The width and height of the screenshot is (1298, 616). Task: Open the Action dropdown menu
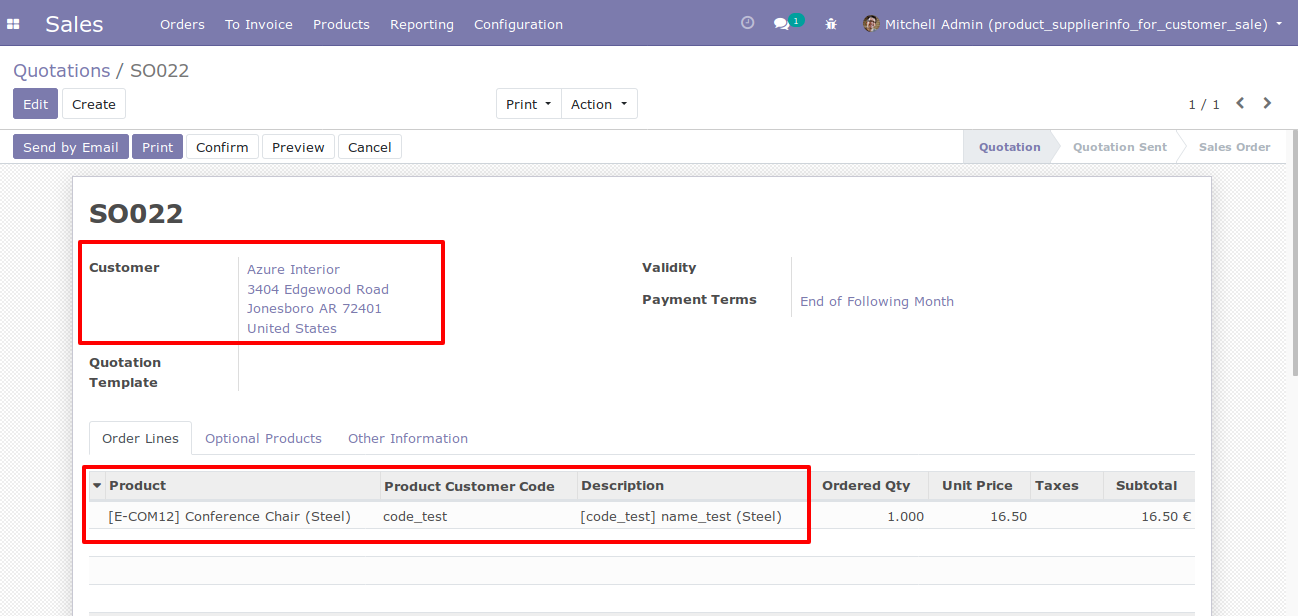pyautogui.click(x=599, y=103)
